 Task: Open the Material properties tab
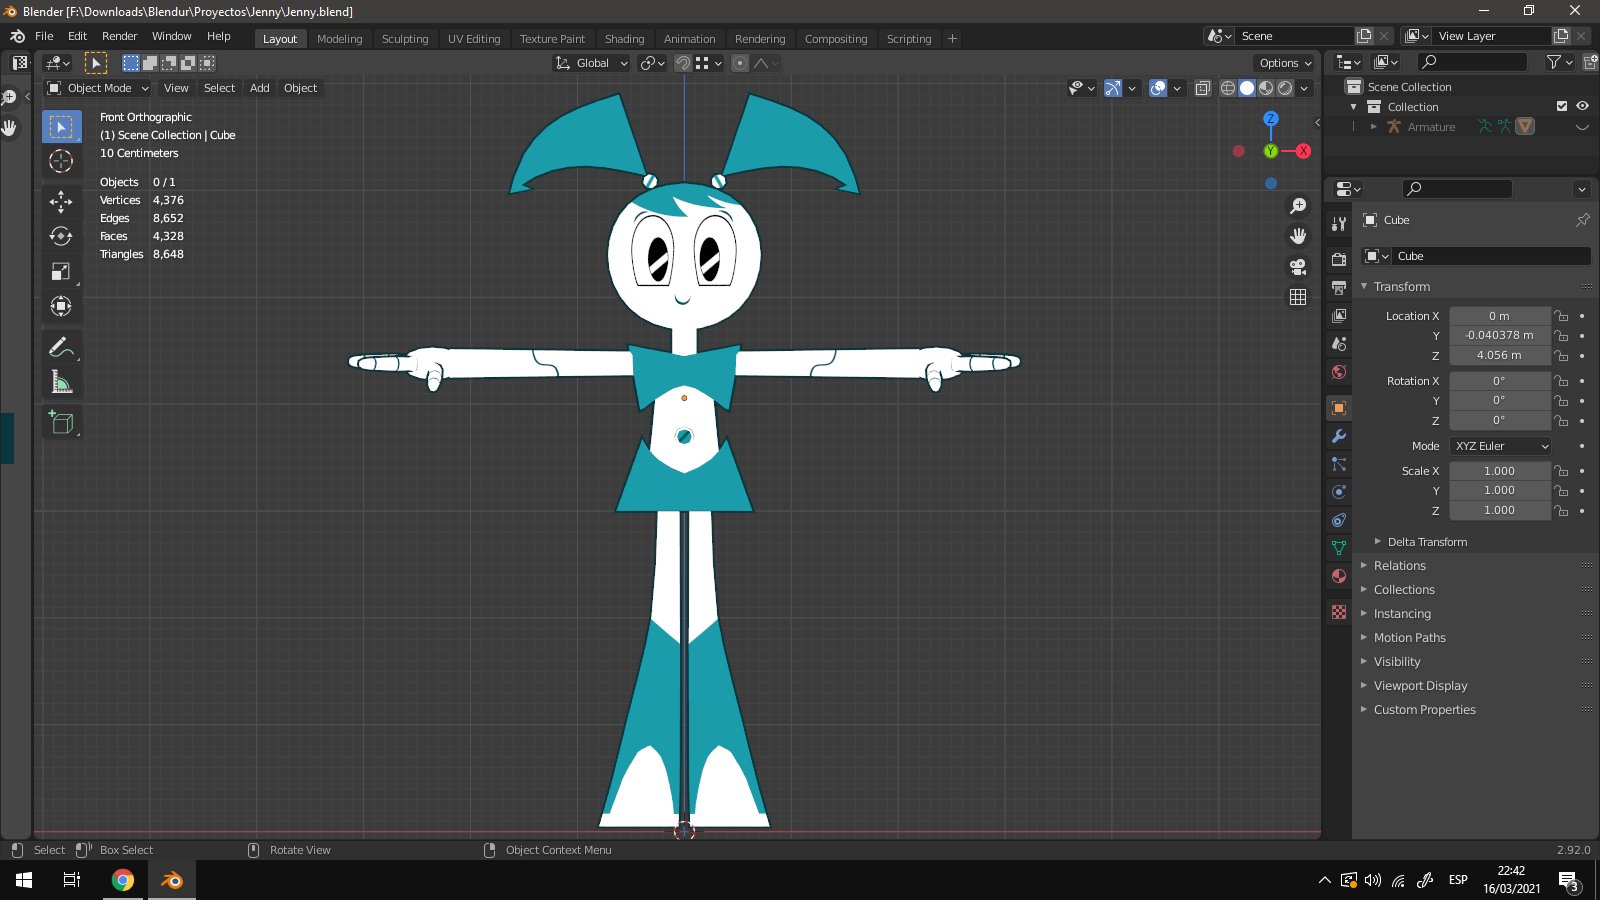coord(1339,576)
